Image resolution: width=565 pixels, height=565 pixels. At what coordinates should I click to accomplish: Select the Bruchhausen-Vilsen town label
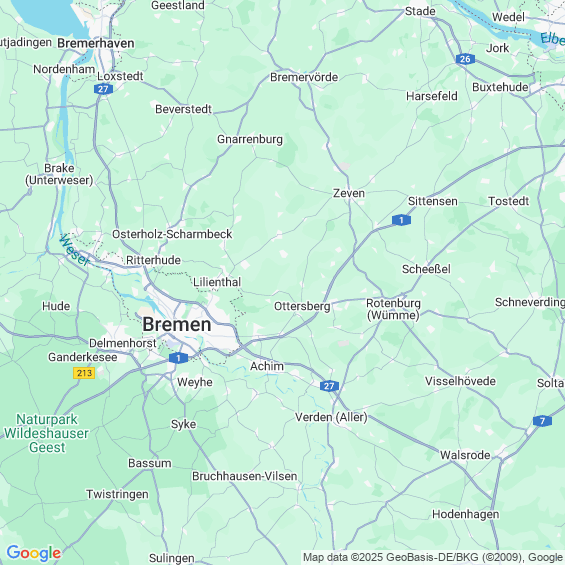click(245, 476)
